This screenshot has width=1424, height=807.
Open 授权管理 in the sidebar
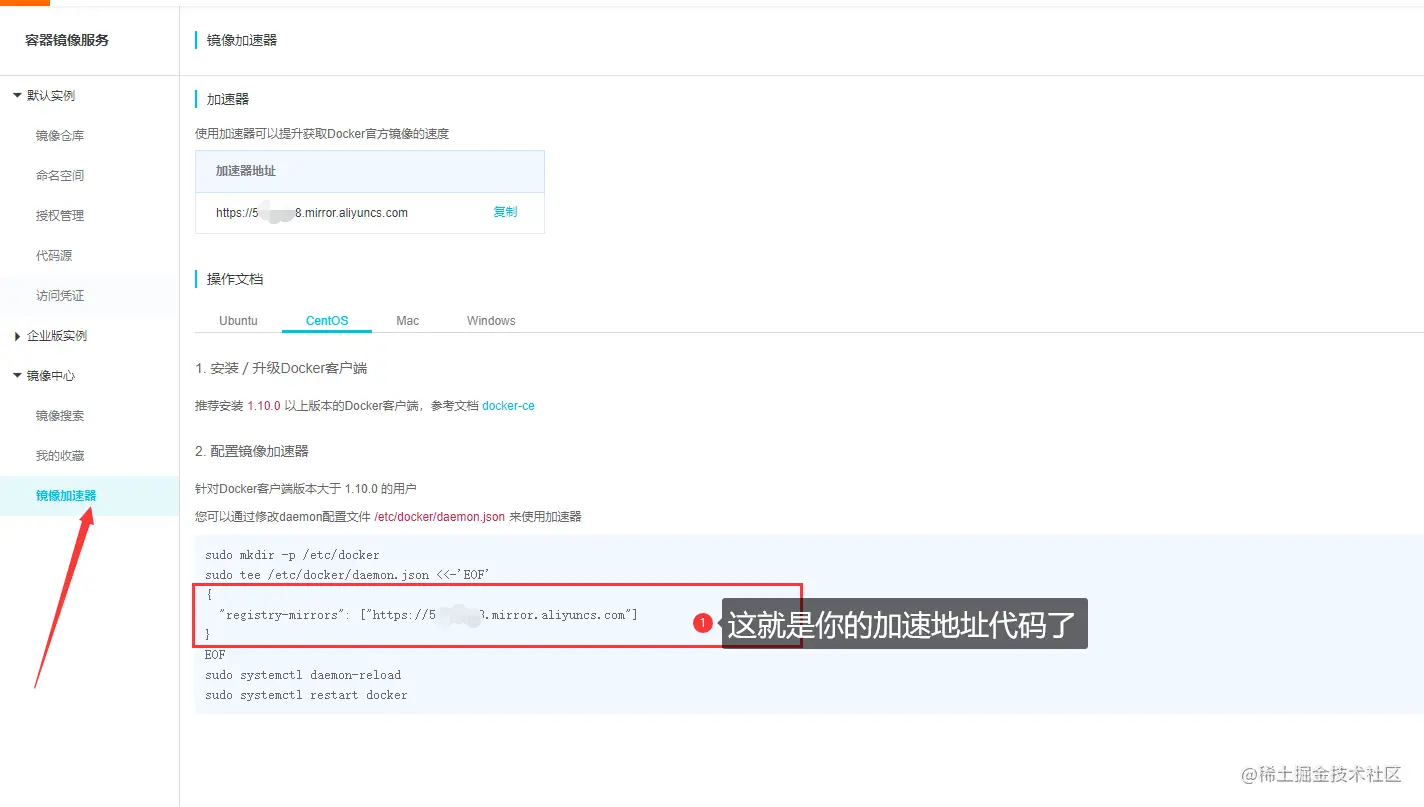(x=60, y=216)
